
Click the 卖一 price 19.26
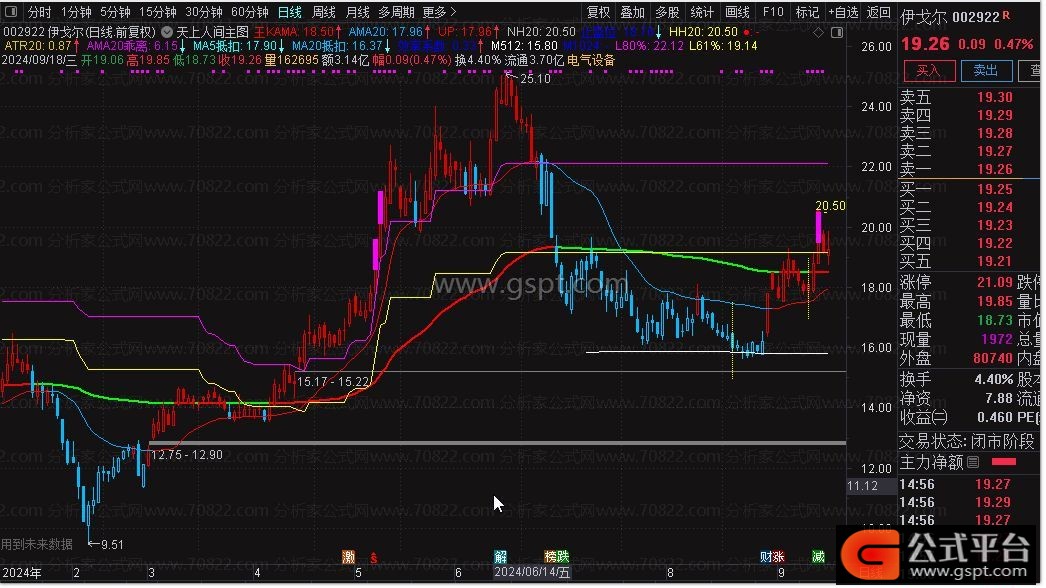pos(995,170)
